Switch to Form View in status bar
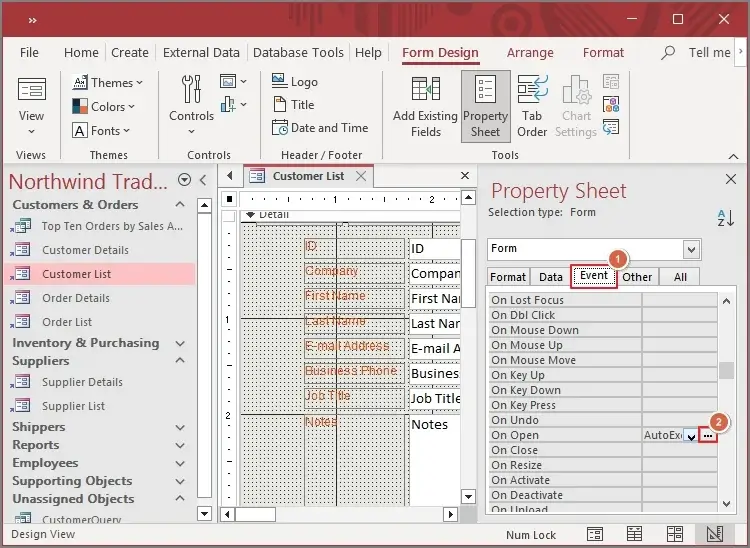This screenshot has height=548, width=750. point(594,535)
